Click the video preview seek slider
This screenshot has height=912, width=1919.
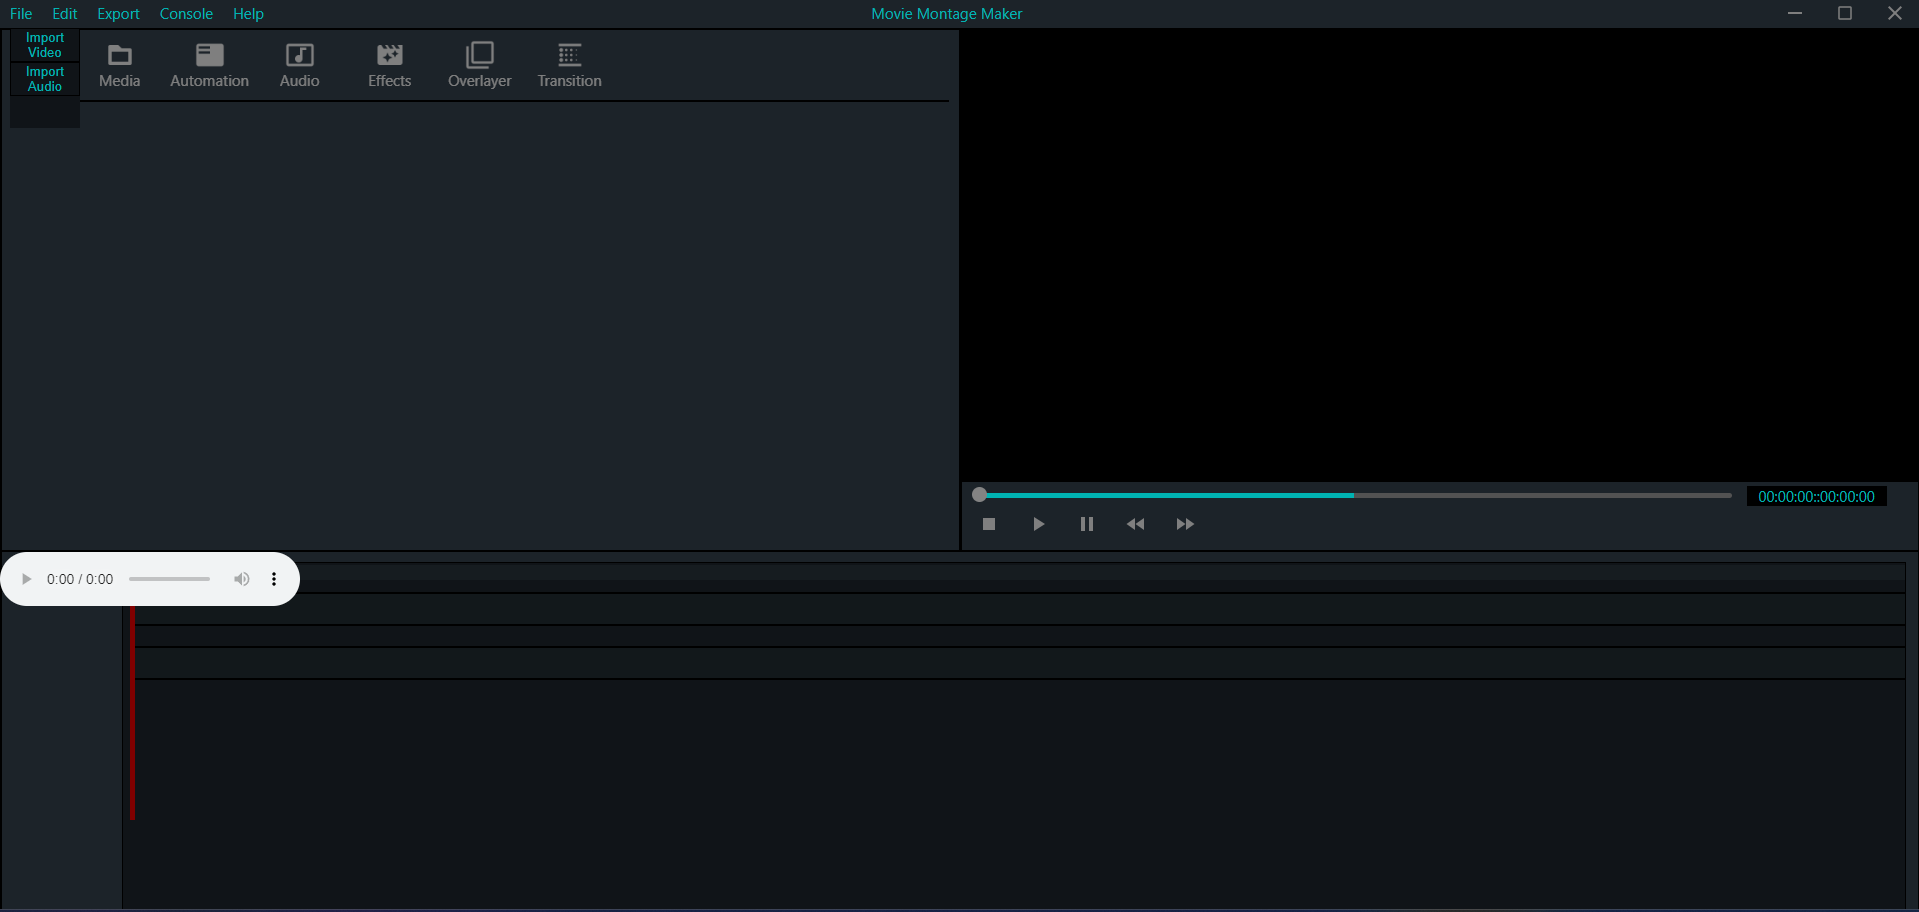[x=1355, y=495]
